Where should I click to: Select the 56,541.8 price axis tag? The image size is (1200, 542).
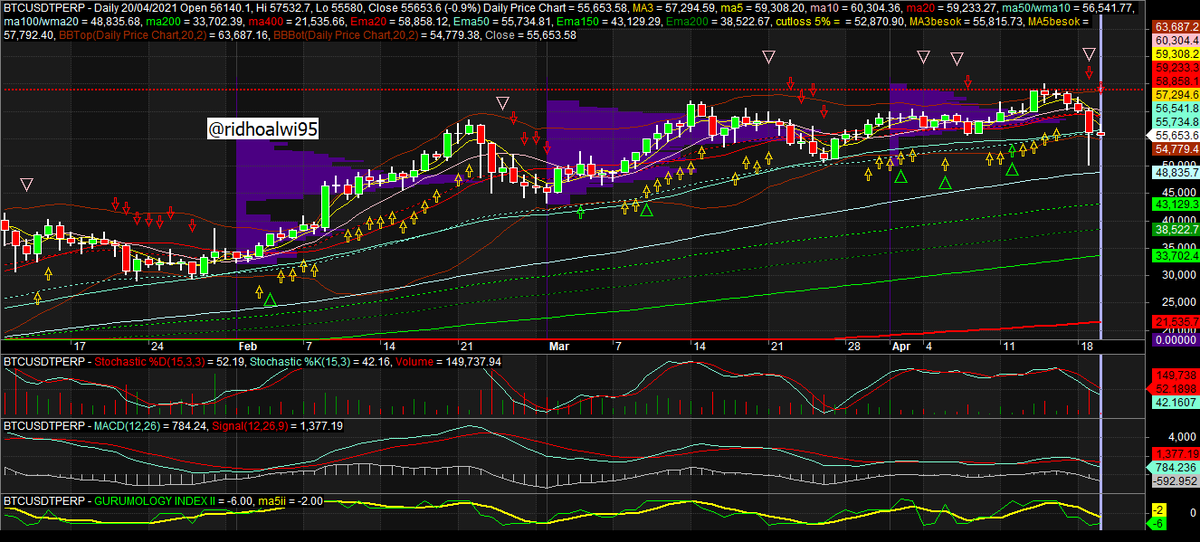click(1176, 107)
